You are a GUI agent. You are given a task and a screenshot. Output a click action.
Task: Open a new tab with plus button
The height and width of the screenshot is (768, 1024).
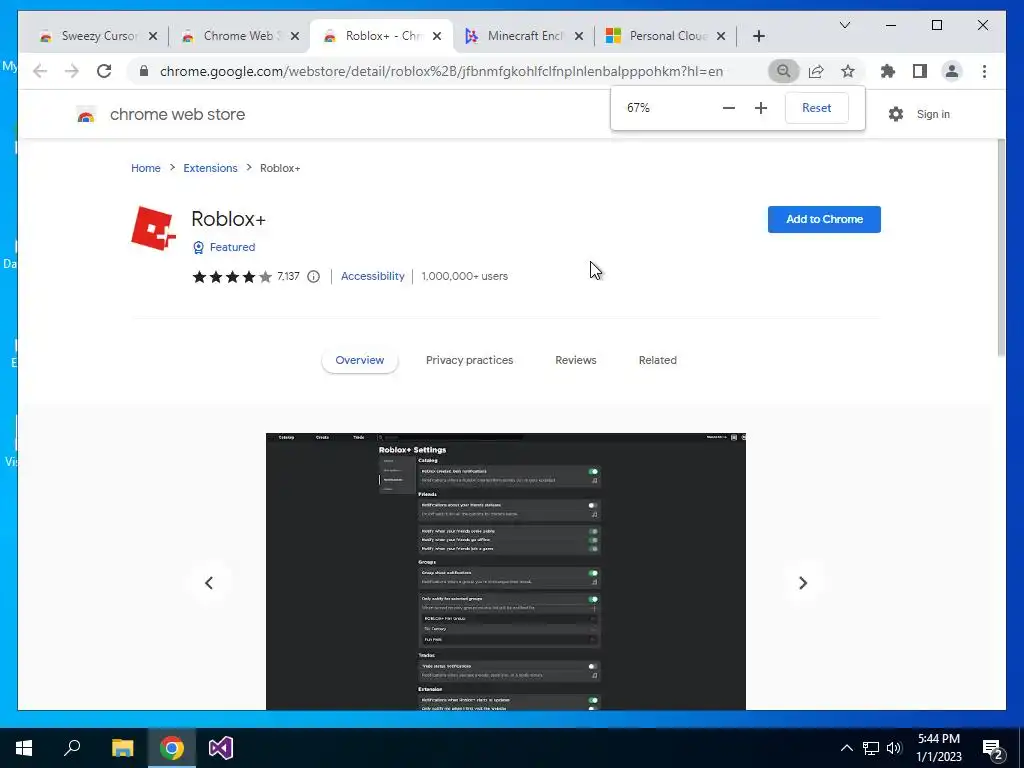click(x=758, y=36)
